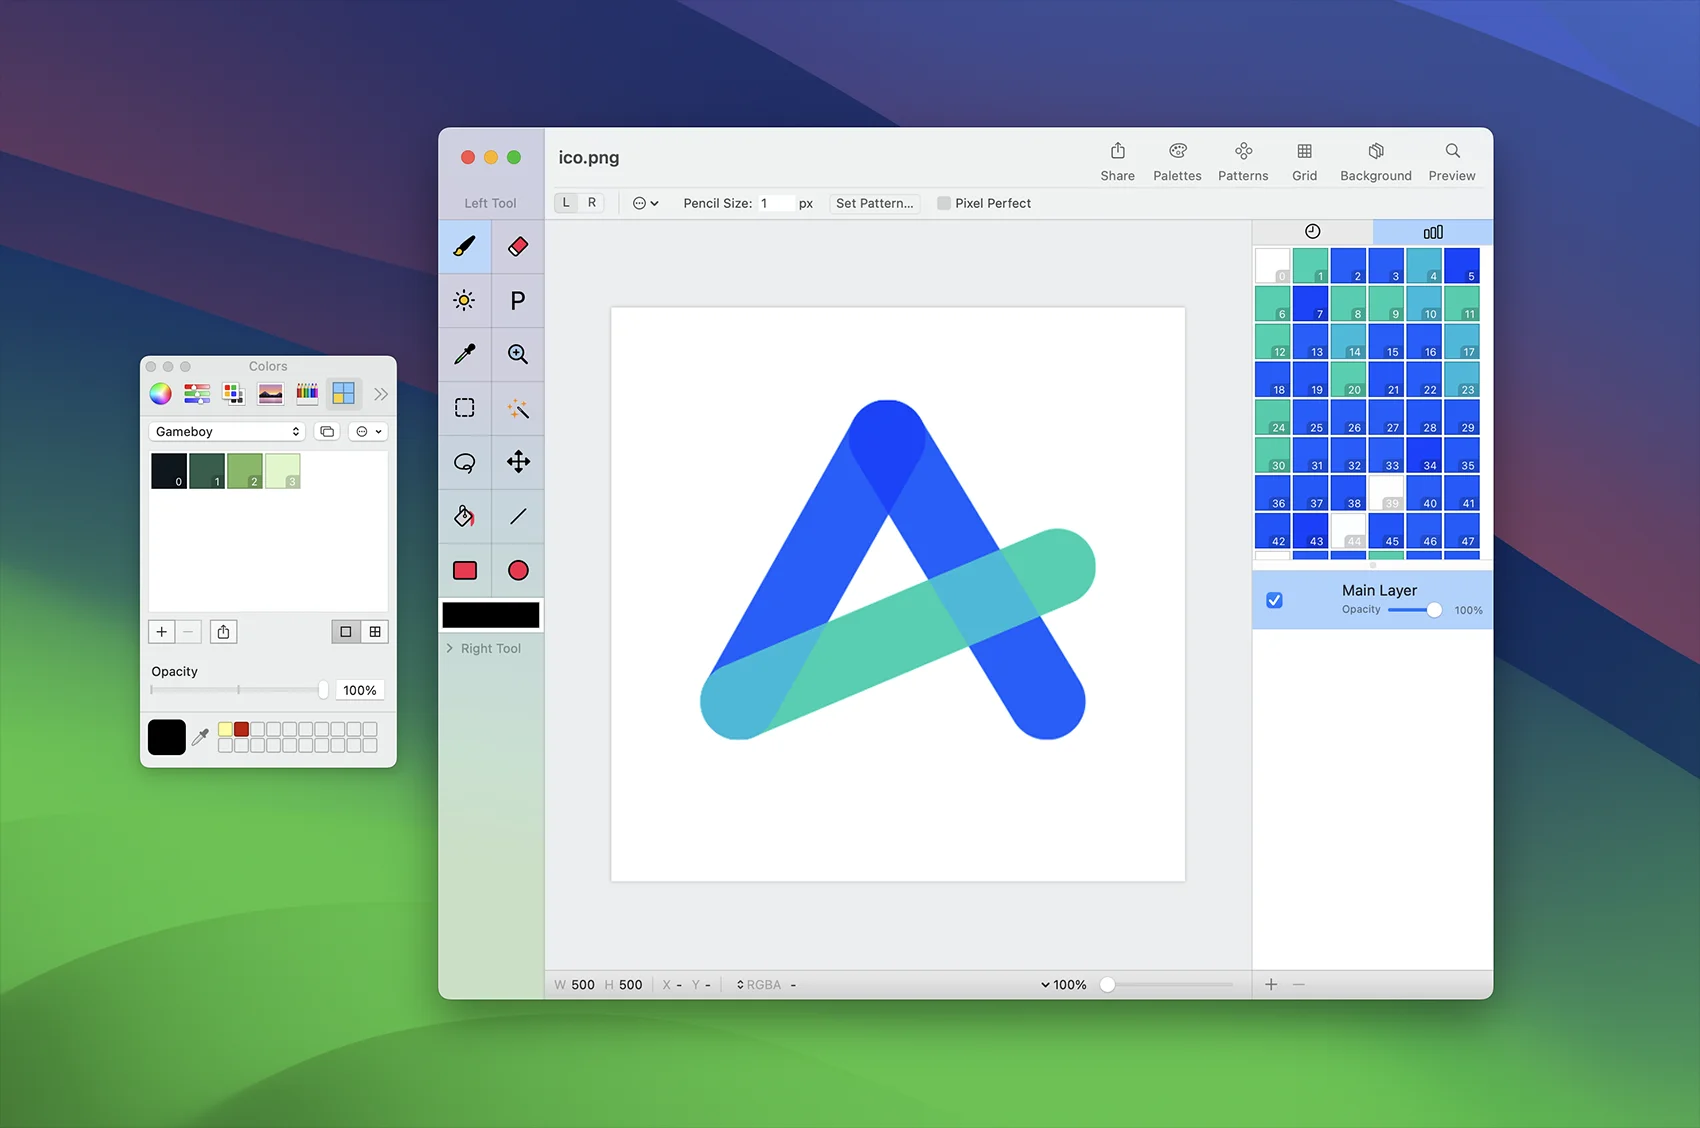1700x1128 pixels.
Task: Switch to the frames tab
Action: coord(1433,232)
